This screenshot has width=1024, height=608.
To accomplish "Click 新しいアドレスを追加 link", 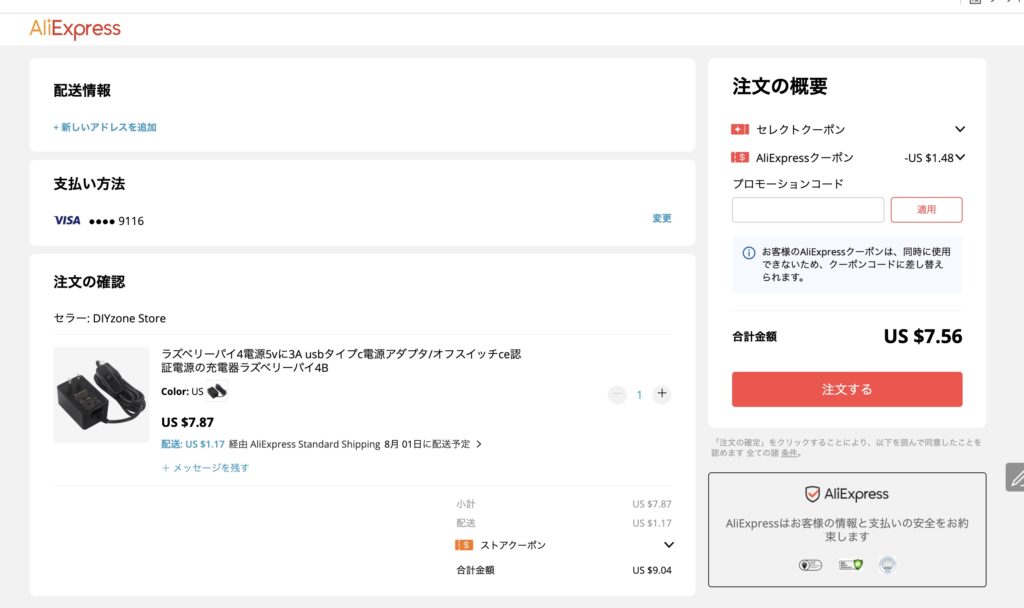I will [105, 127].
